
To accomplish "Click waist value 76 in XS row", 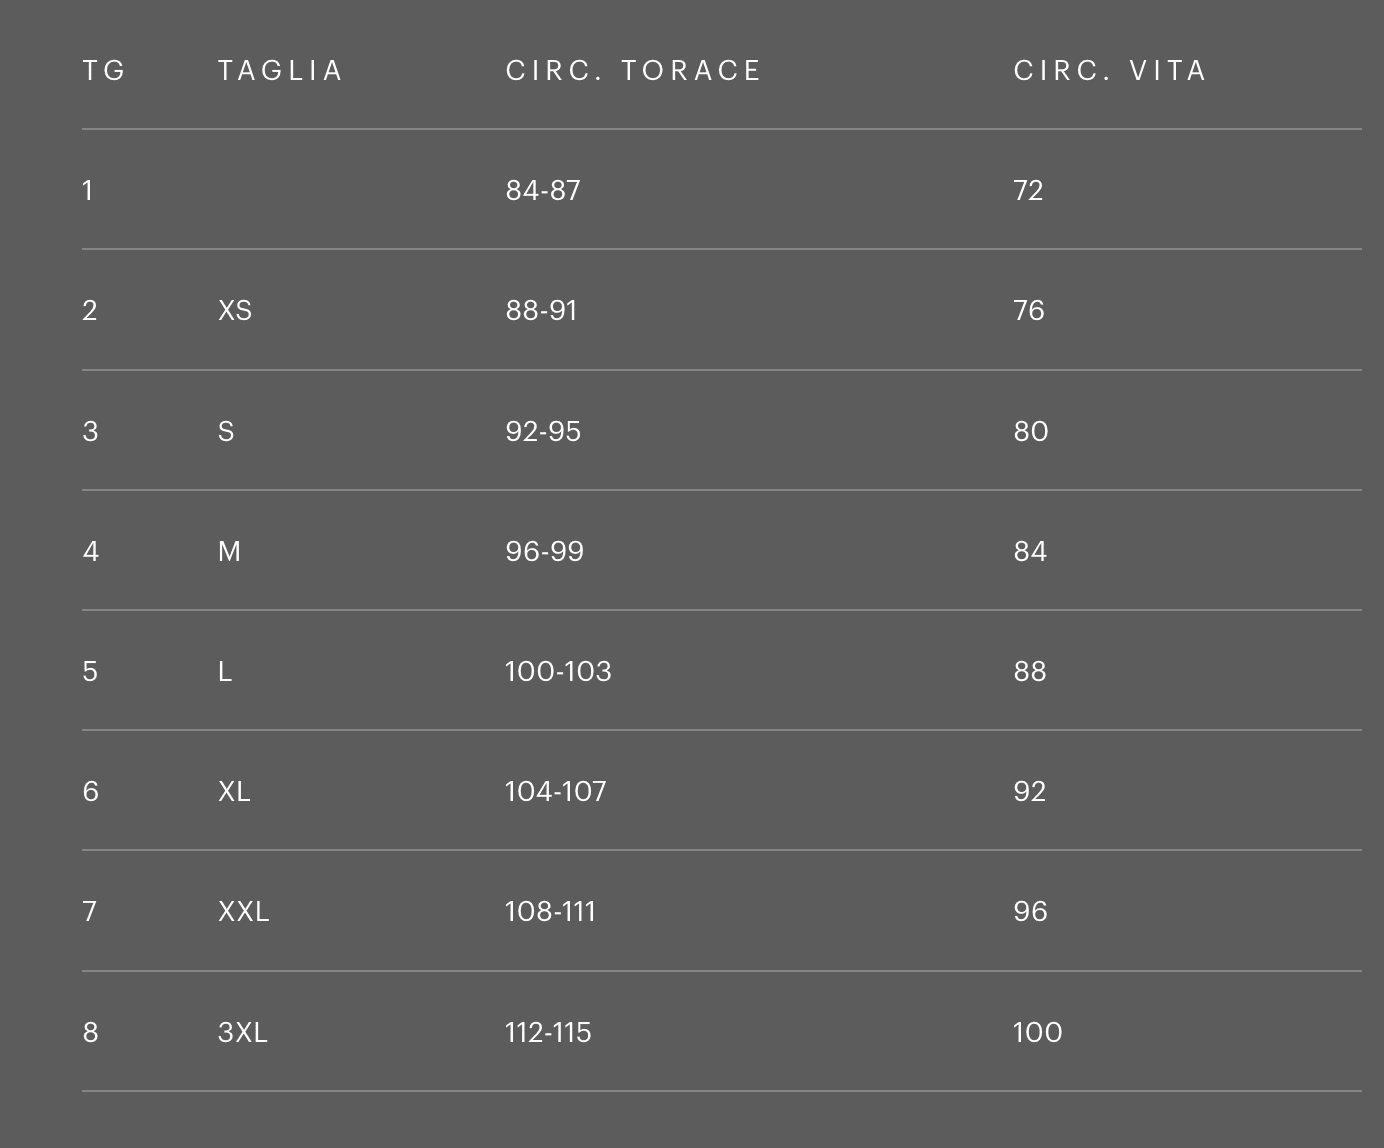I will pos(1028,311).
